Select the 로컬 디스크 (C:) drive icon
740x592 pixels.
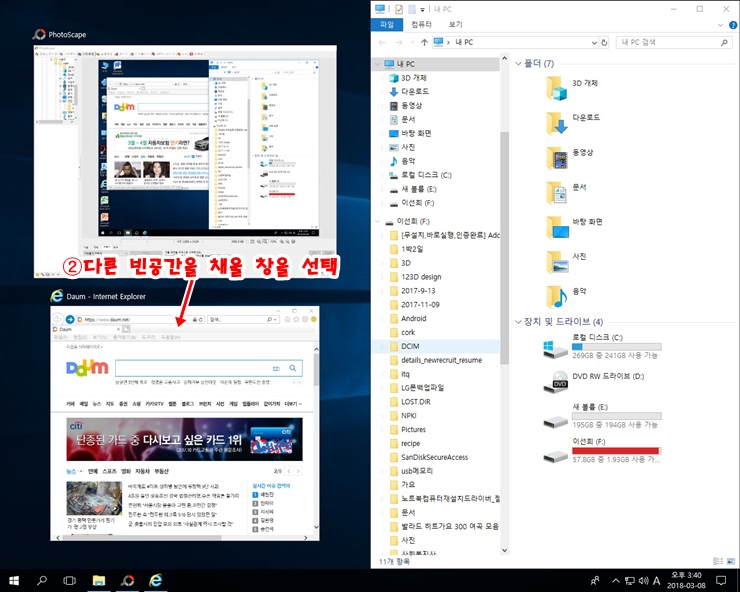[x=555, y=349]
